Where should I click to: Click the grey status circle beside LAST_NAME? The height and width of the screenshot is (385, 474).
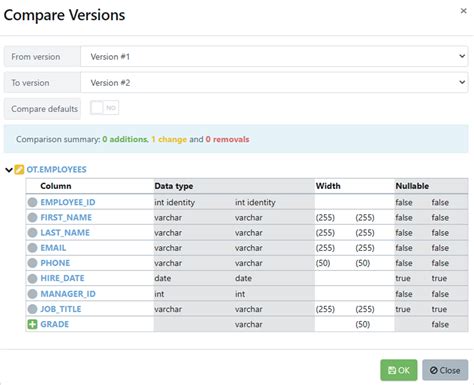32,233
